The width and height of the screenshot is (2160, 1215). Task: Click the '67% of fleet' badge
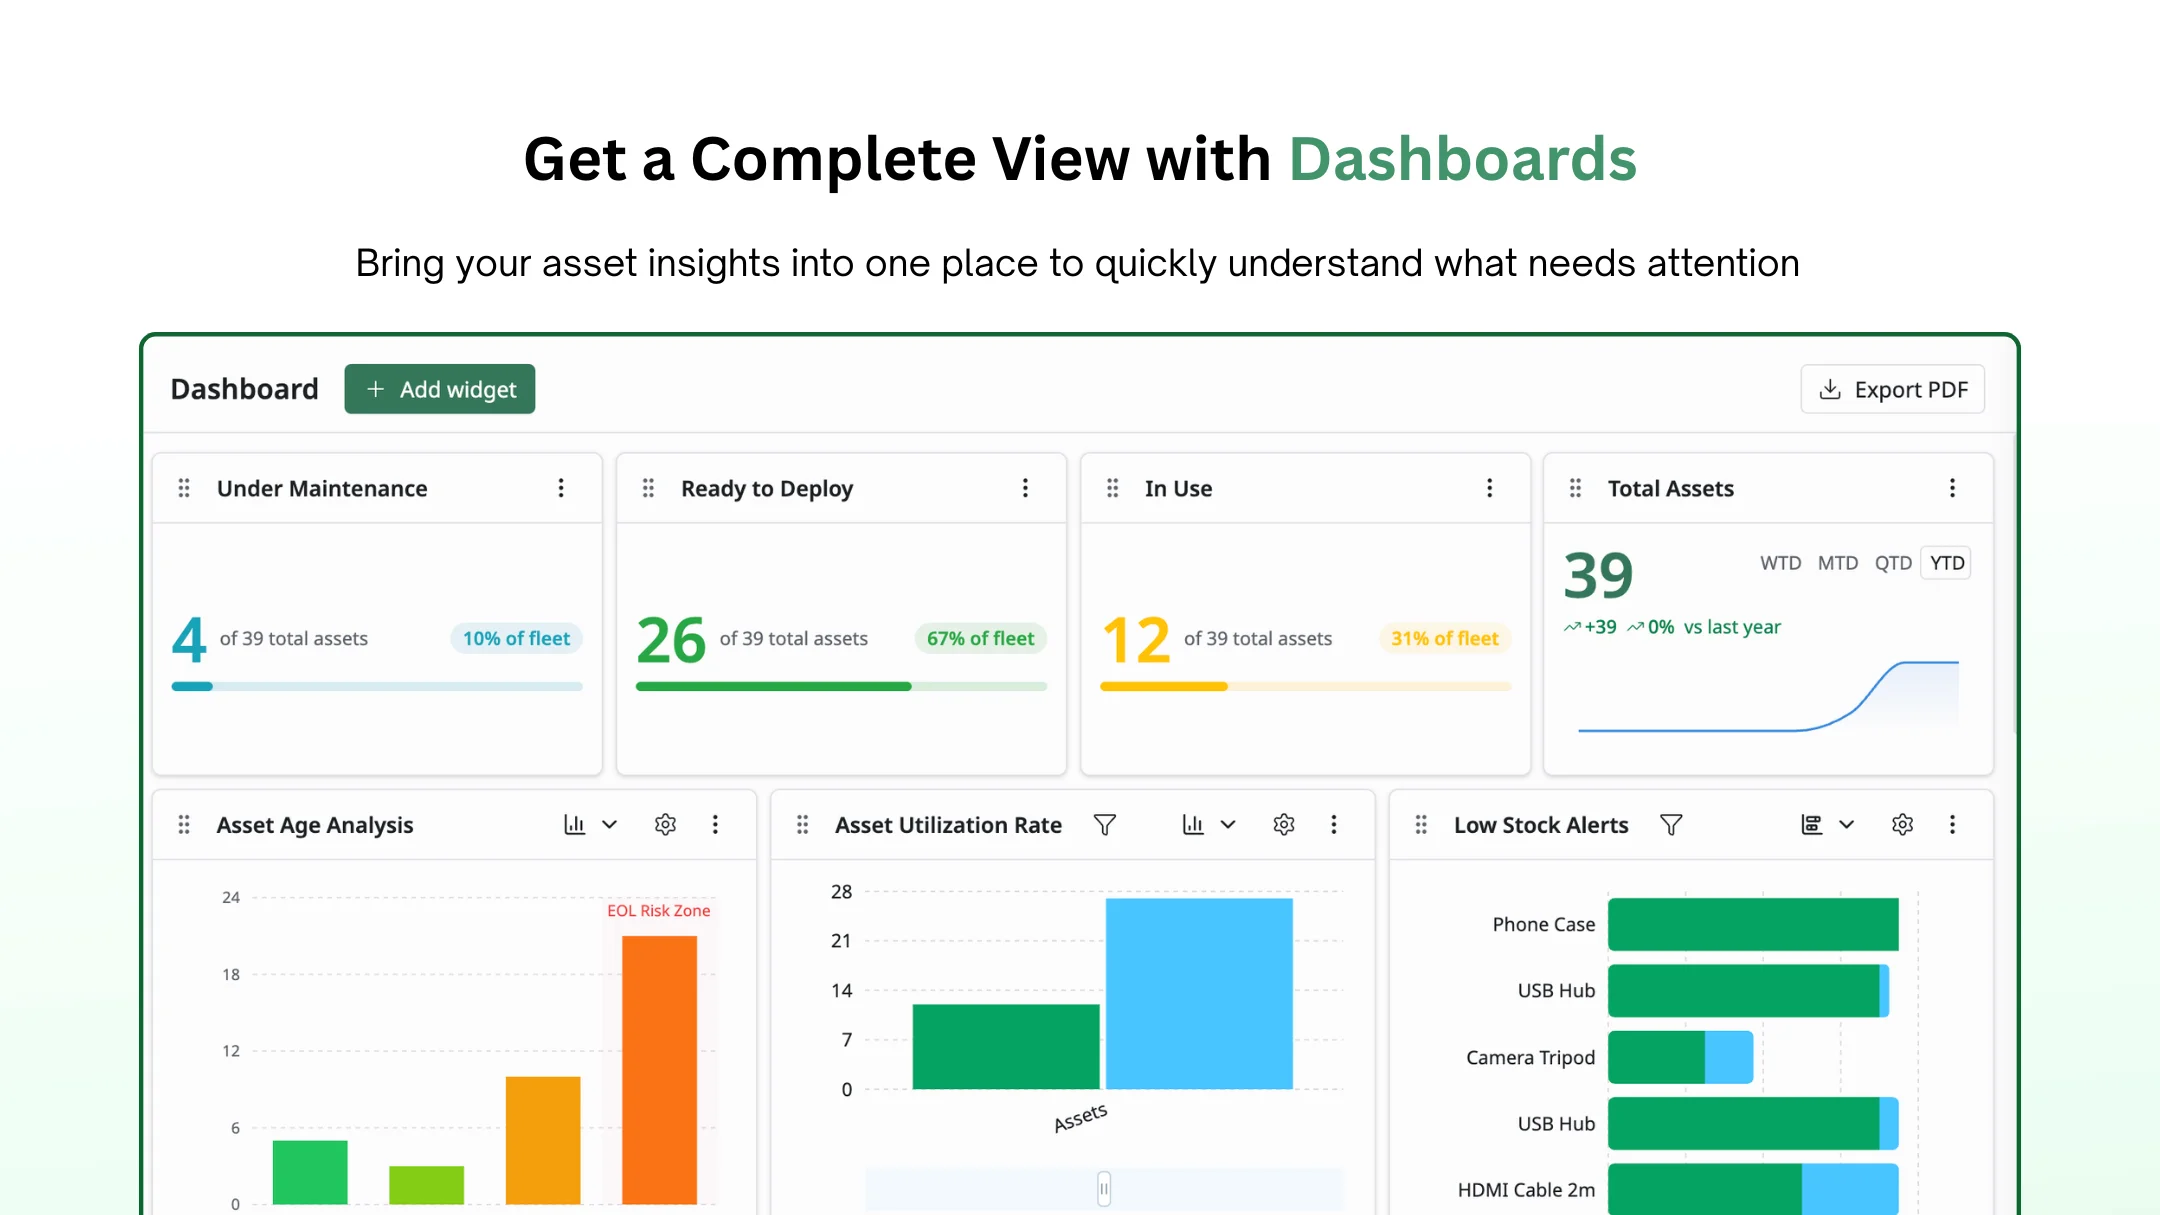tap(980, 638)
